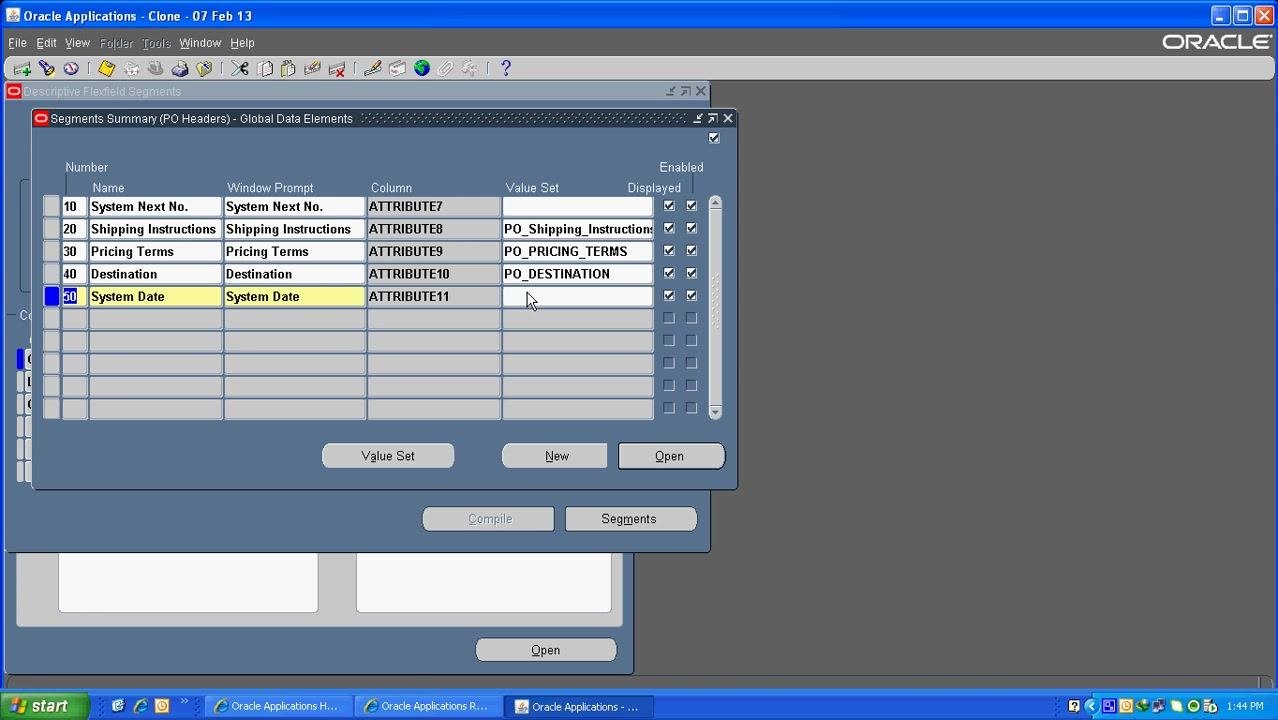Screen dimensions: 1278x720
Task: Click the scroll down arrow of segments list
Action: (x=715, y=411)
